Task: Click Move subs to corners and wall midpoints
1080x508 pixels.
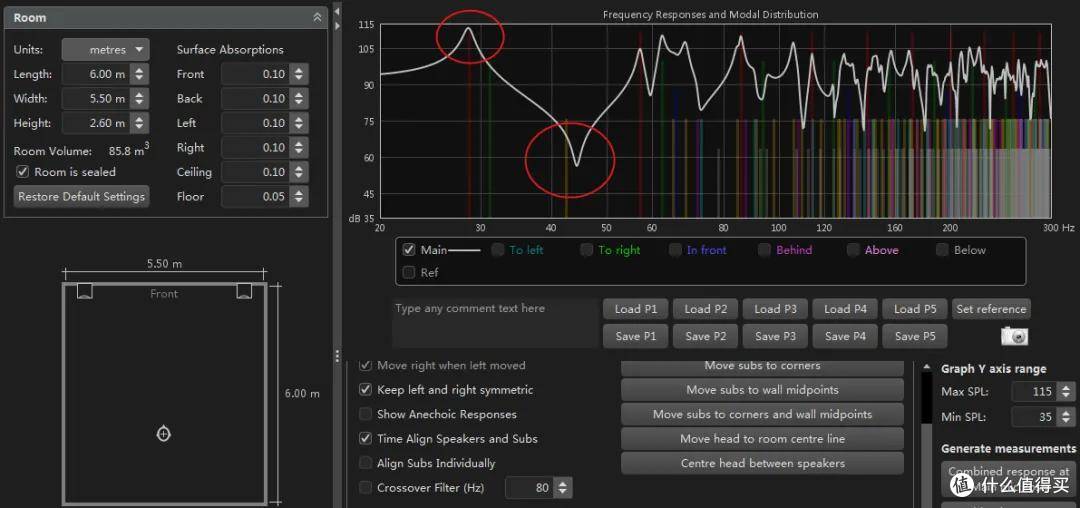Action: pyautogui.click(x=762, y=414)
